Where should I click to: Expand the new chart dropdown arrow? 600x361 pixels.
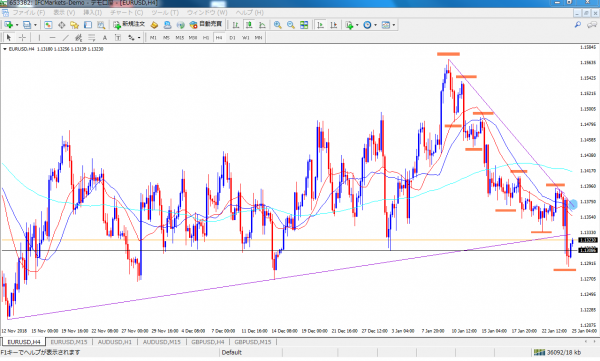17,25
